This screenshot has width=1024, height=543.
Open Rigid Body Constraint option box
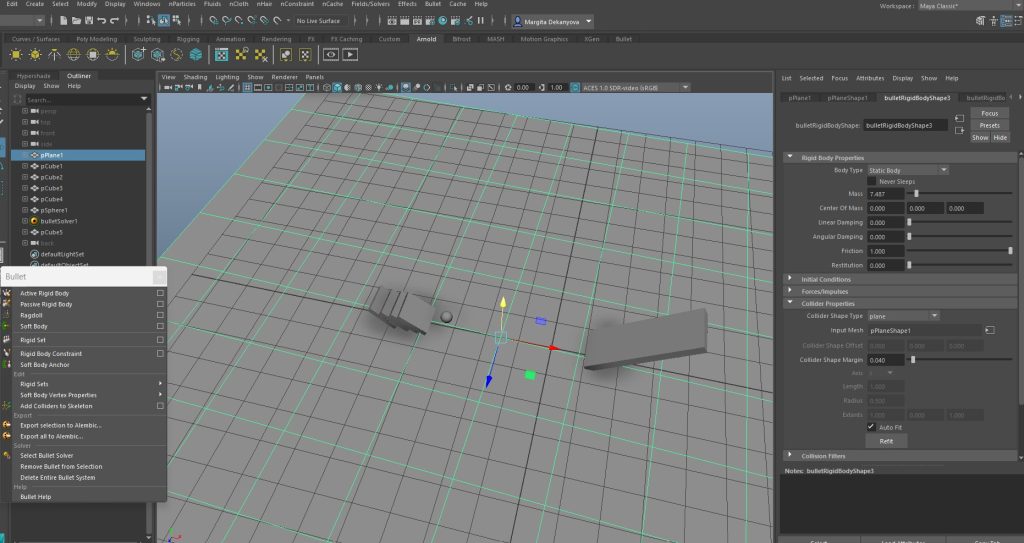pos(160,354)
